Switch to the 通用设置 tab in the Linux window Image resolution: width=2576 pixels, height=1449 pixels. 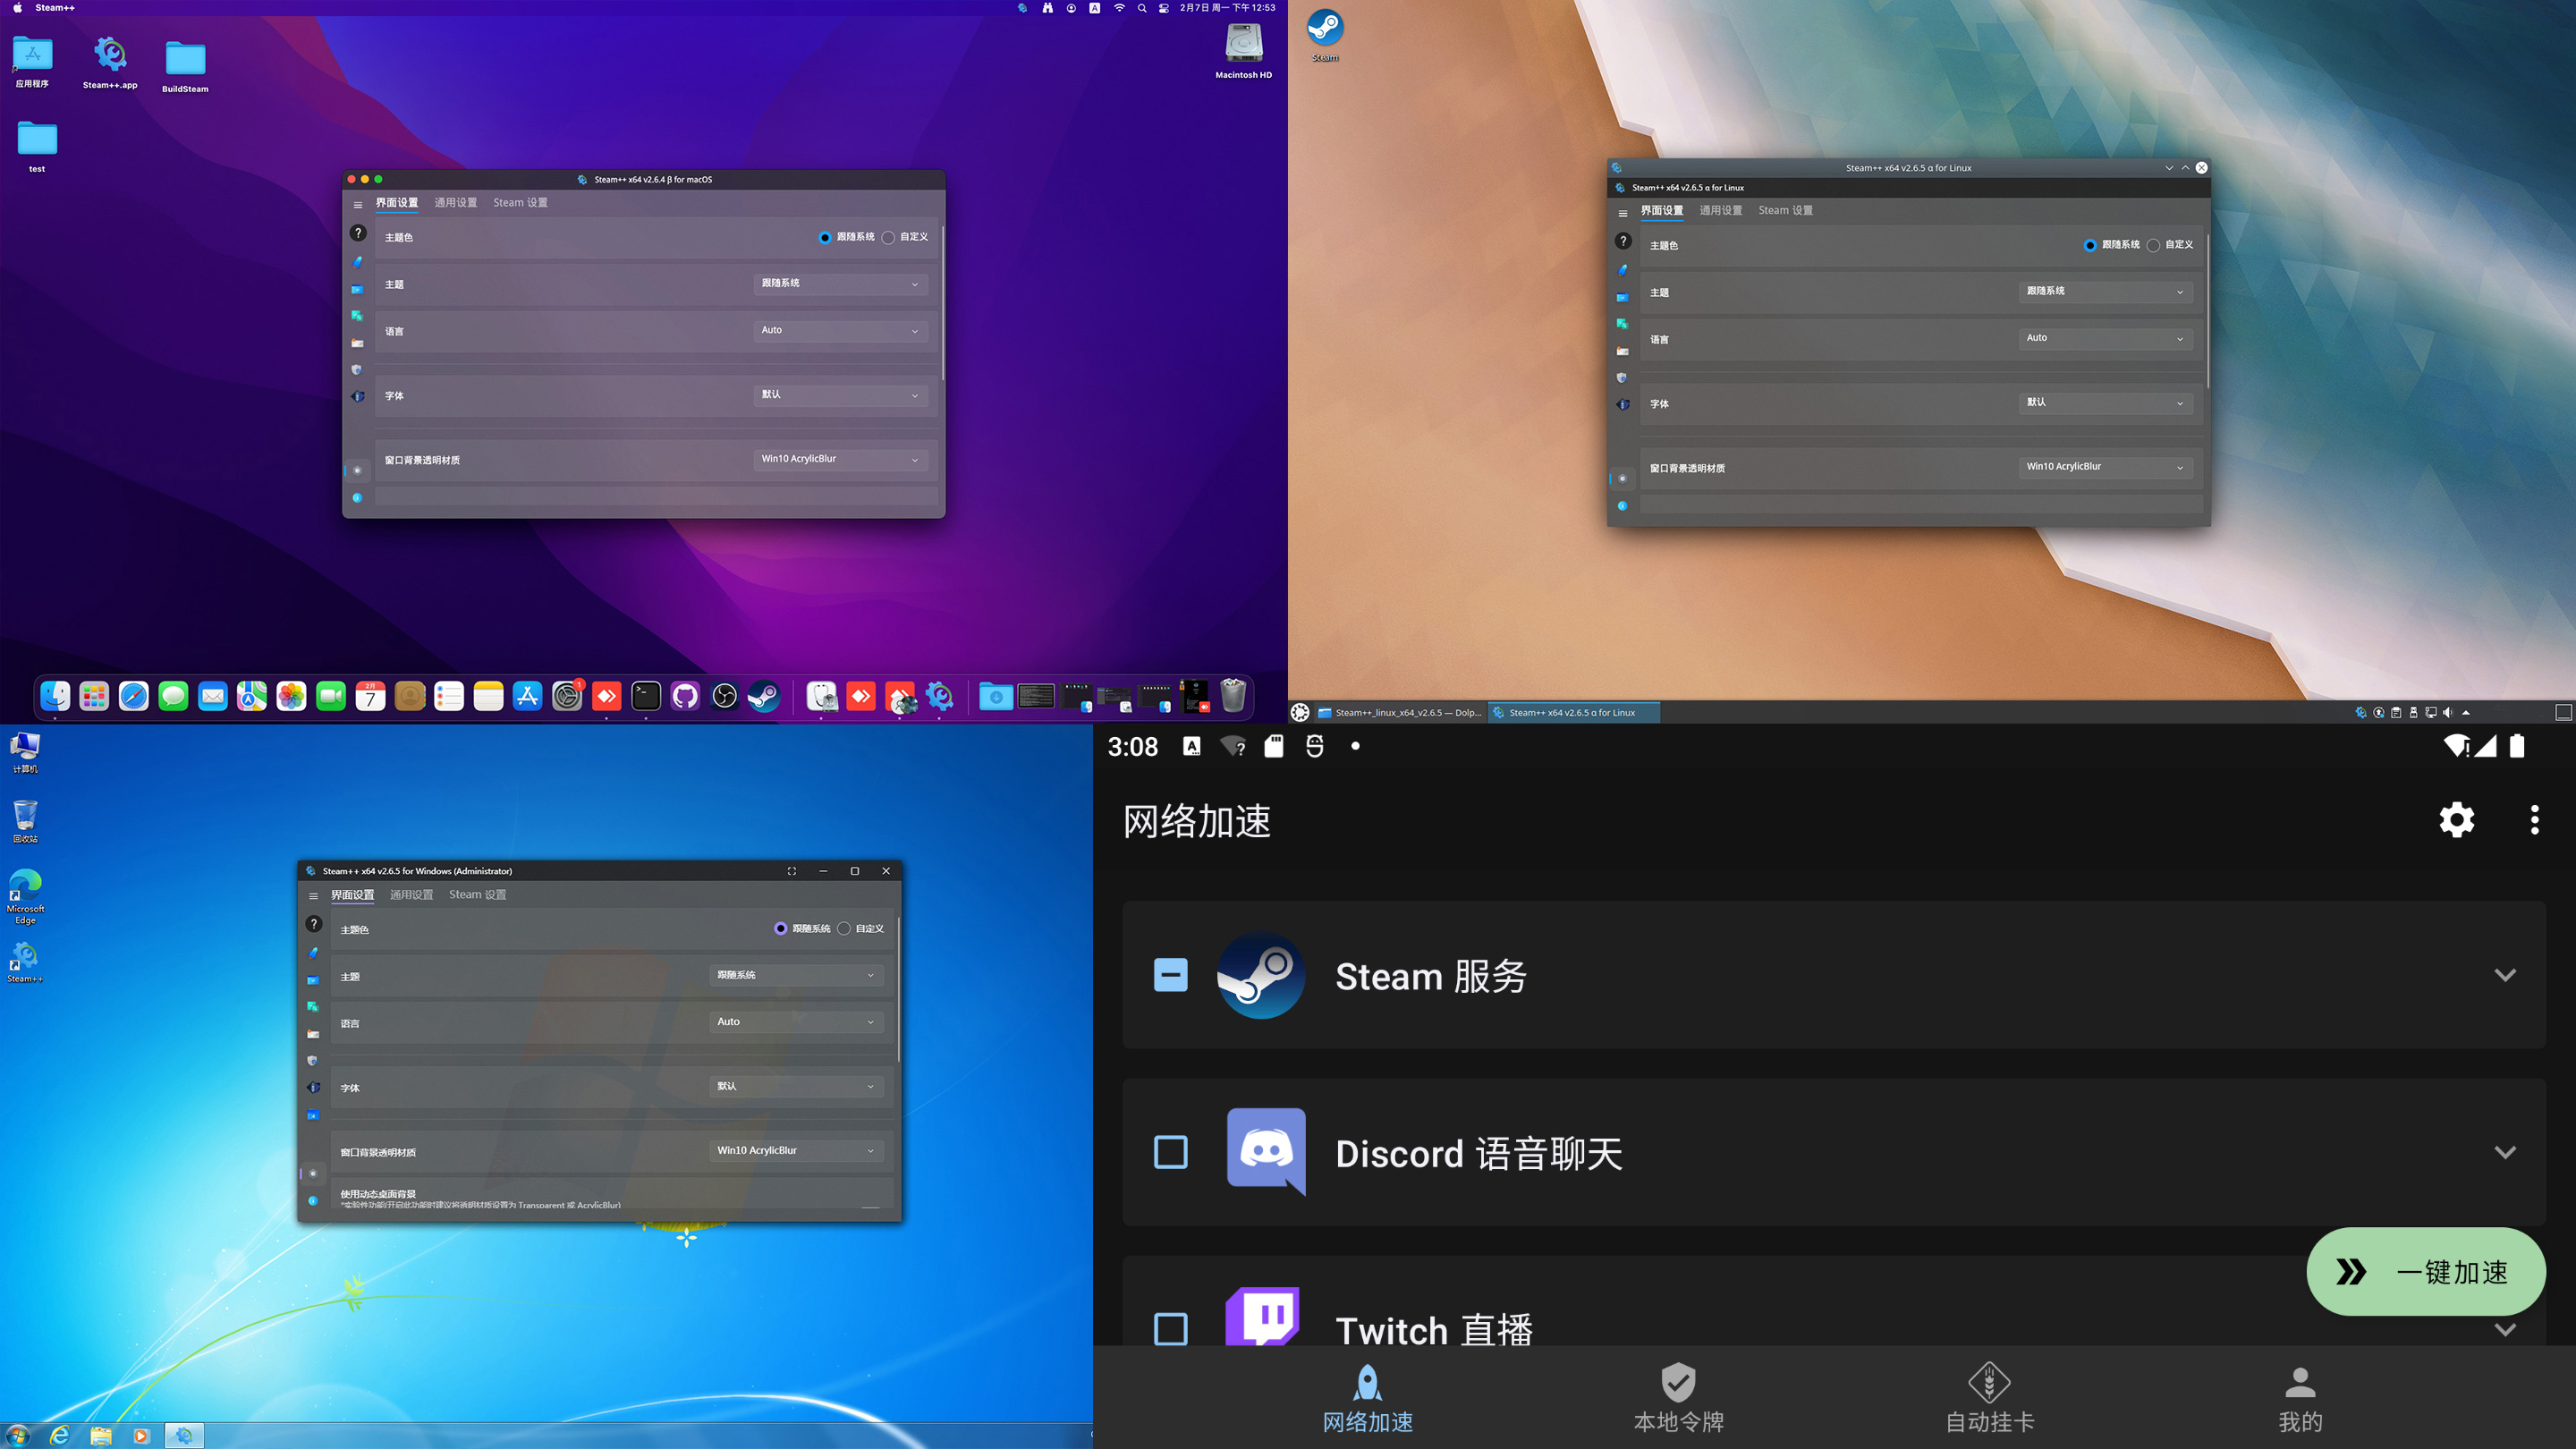click(1720, 210)
